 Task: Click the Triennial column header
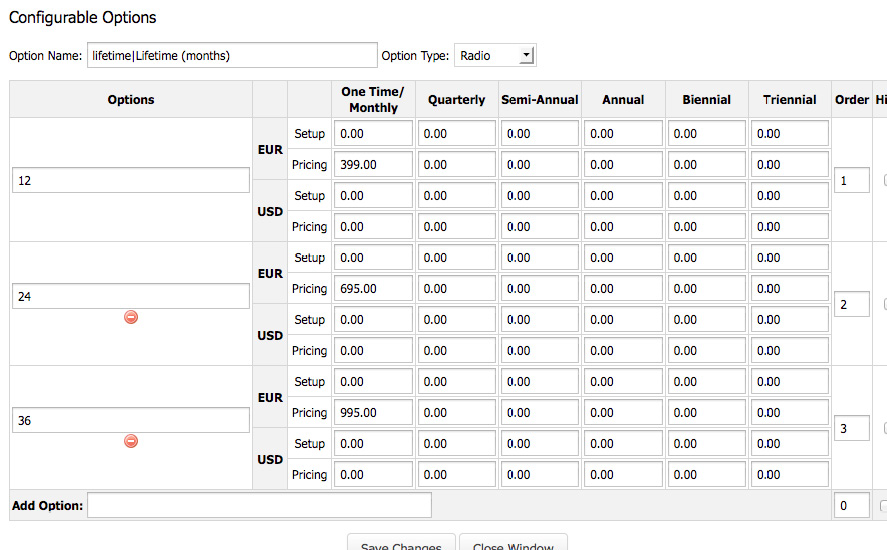point(790,100)
